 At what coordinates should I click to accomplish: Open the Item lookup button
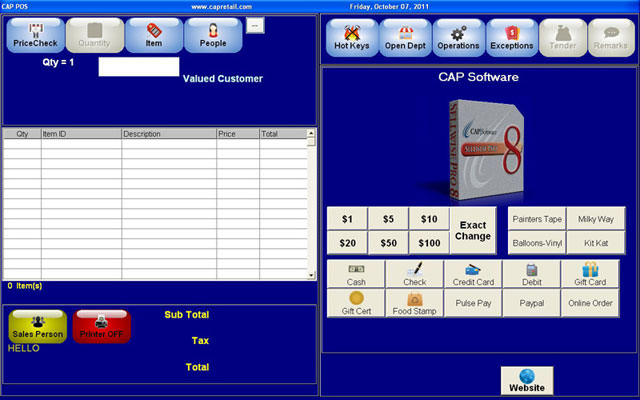coord(154,35)
